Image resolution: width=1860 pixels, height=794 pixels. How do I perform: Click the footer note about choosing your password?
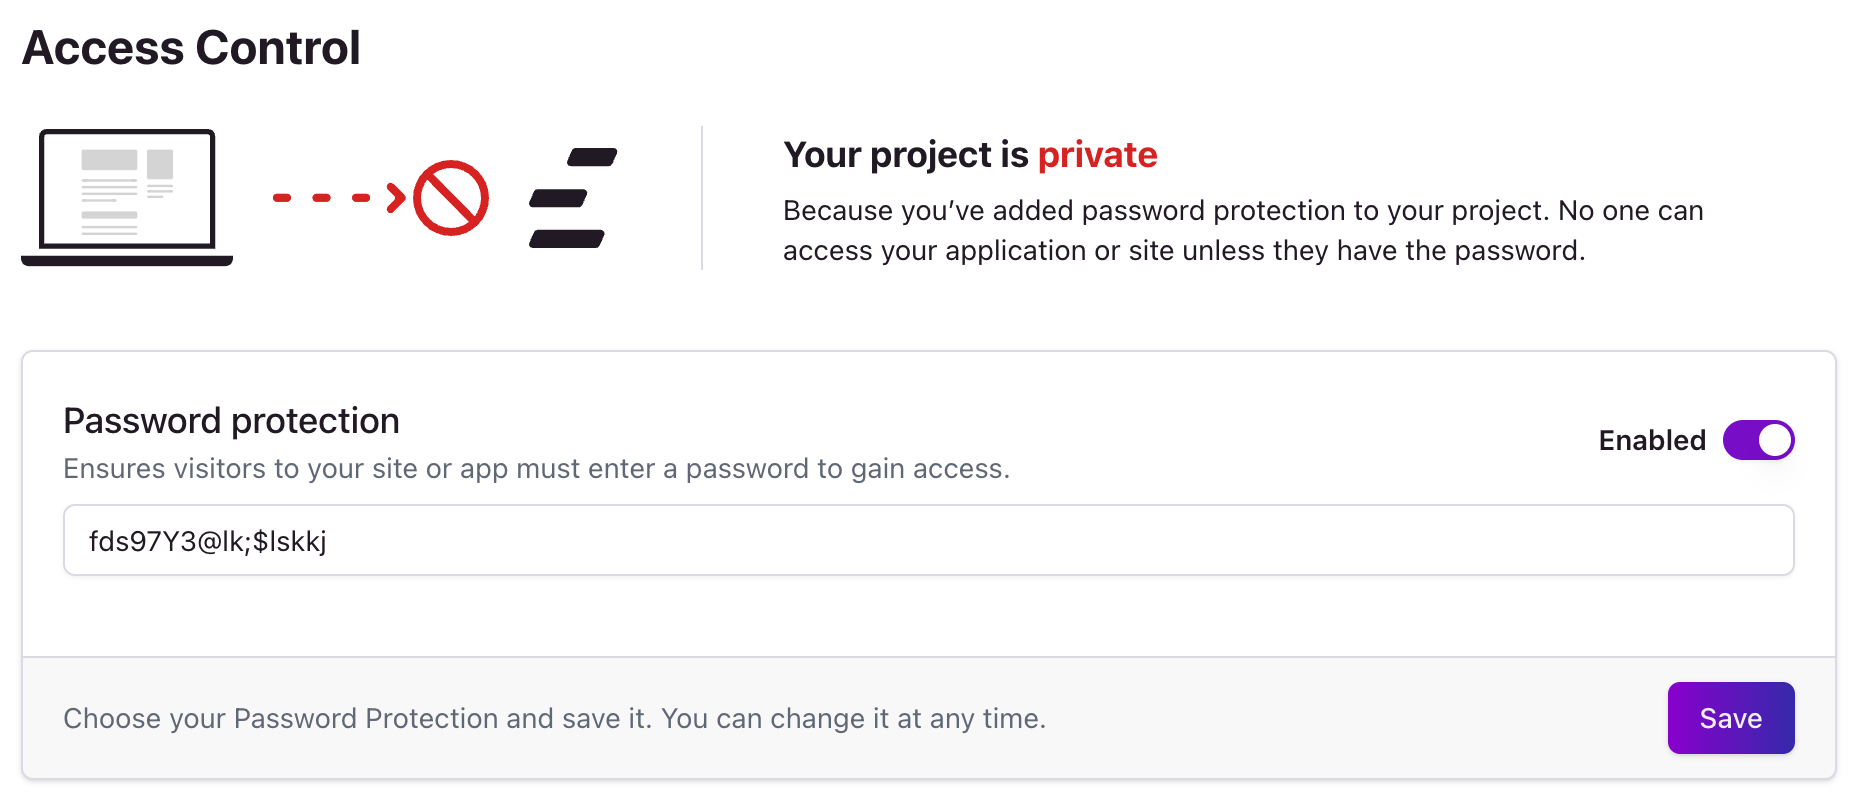[x=555, y=718]
